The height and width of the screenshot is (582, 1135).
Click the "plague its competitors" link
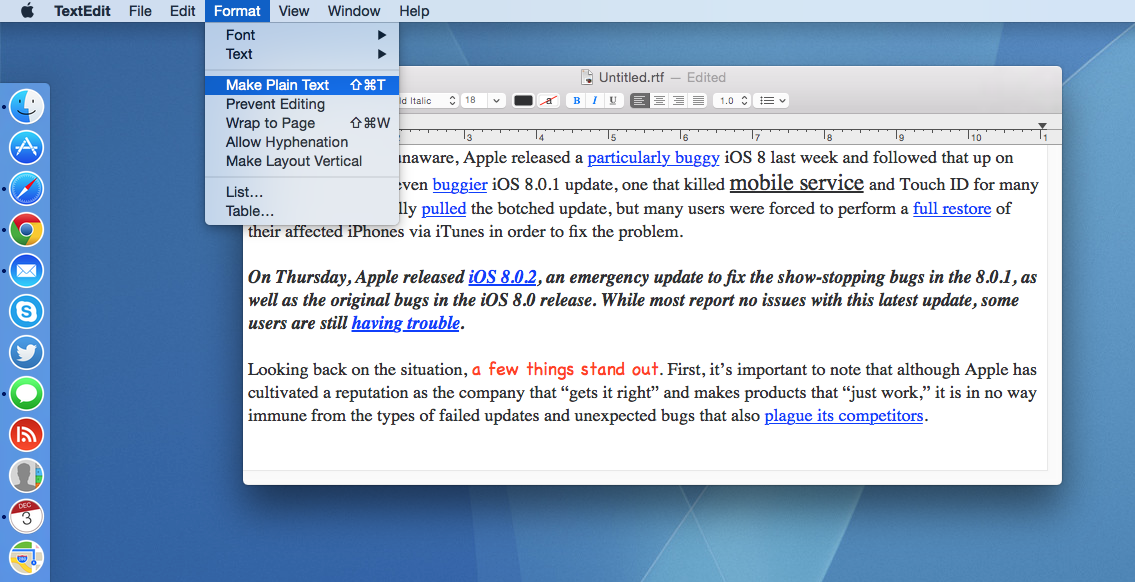pos(843,415)
